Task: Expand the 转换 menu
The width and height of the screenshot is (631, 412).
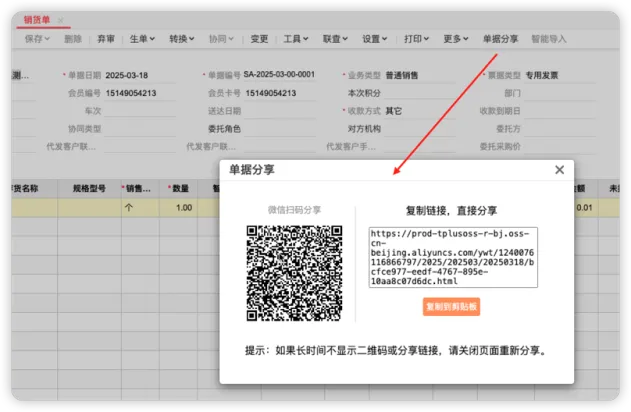Action: 181,39
